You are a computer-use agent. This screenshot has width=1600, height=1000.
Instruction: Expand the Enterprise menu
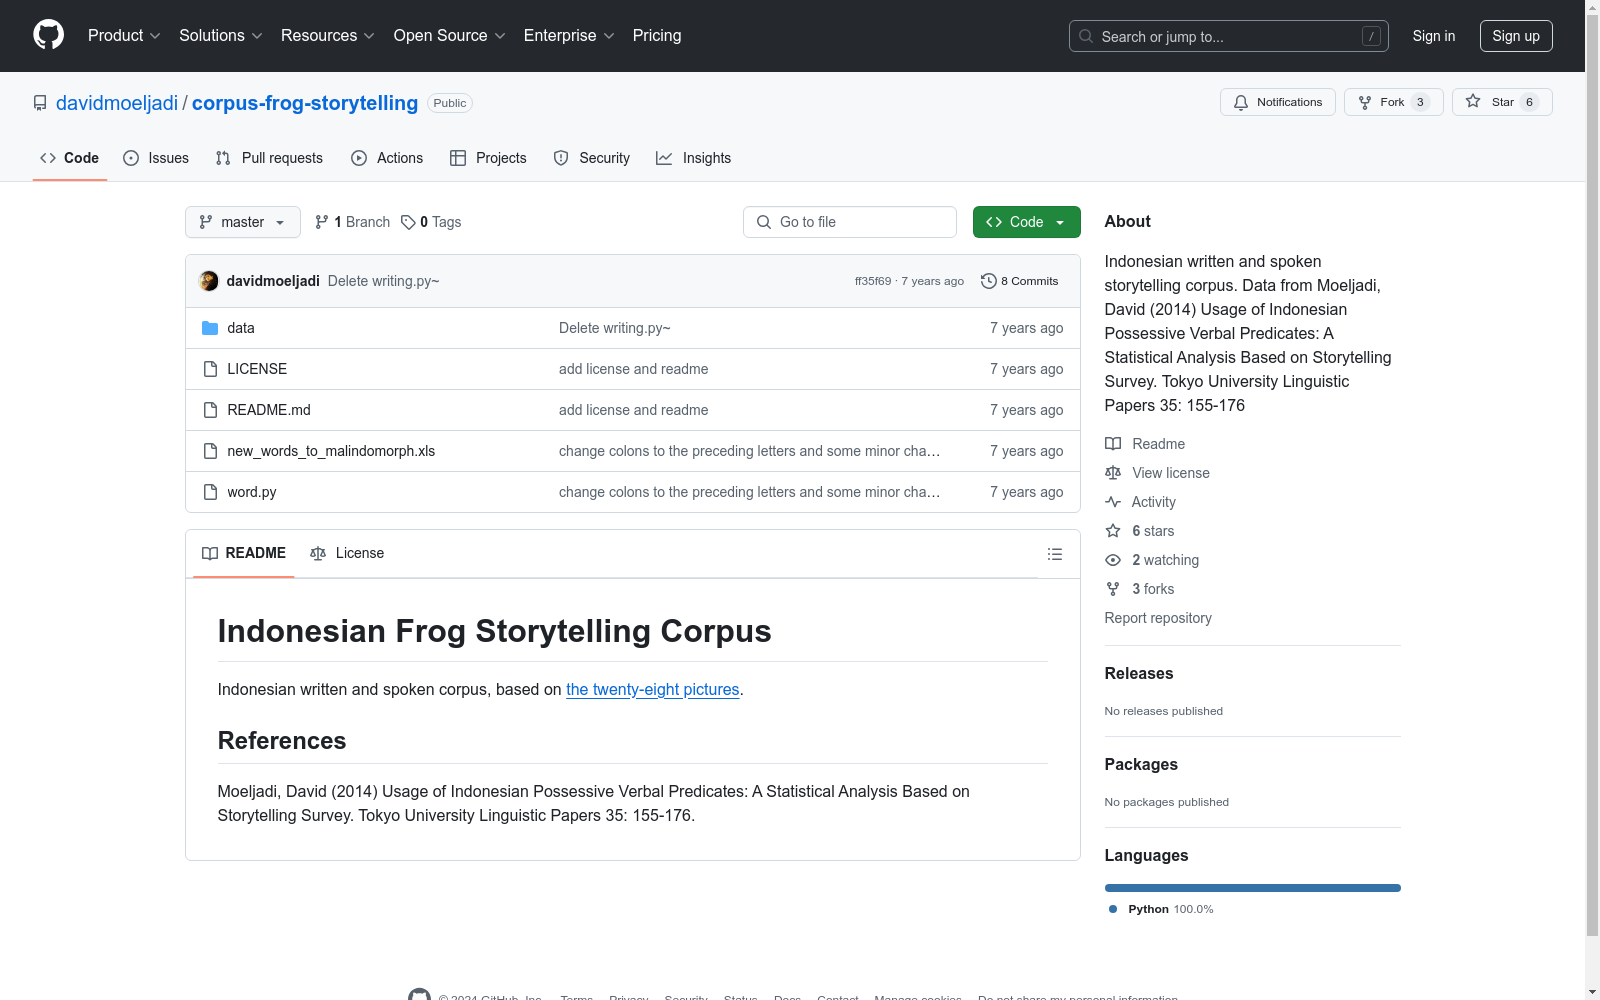[x=569, y=36]
